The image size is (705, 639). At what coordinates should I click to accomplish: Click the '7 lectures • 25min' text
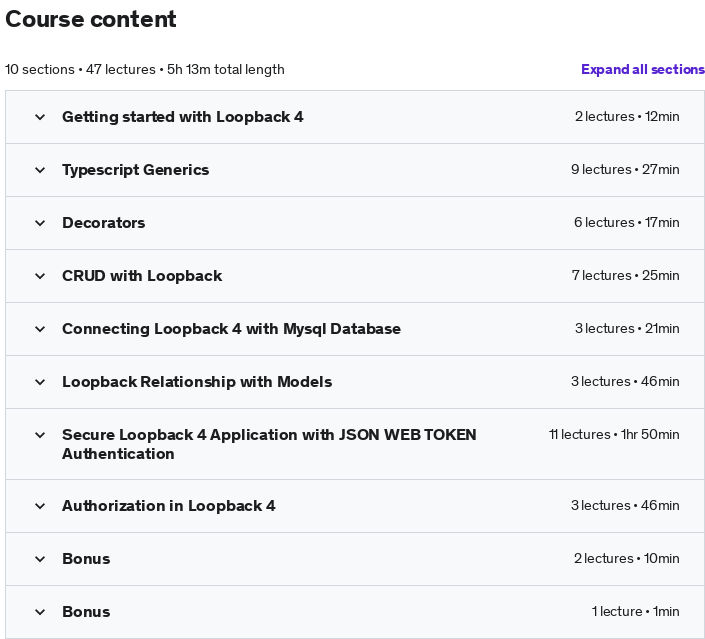point(625,275)
